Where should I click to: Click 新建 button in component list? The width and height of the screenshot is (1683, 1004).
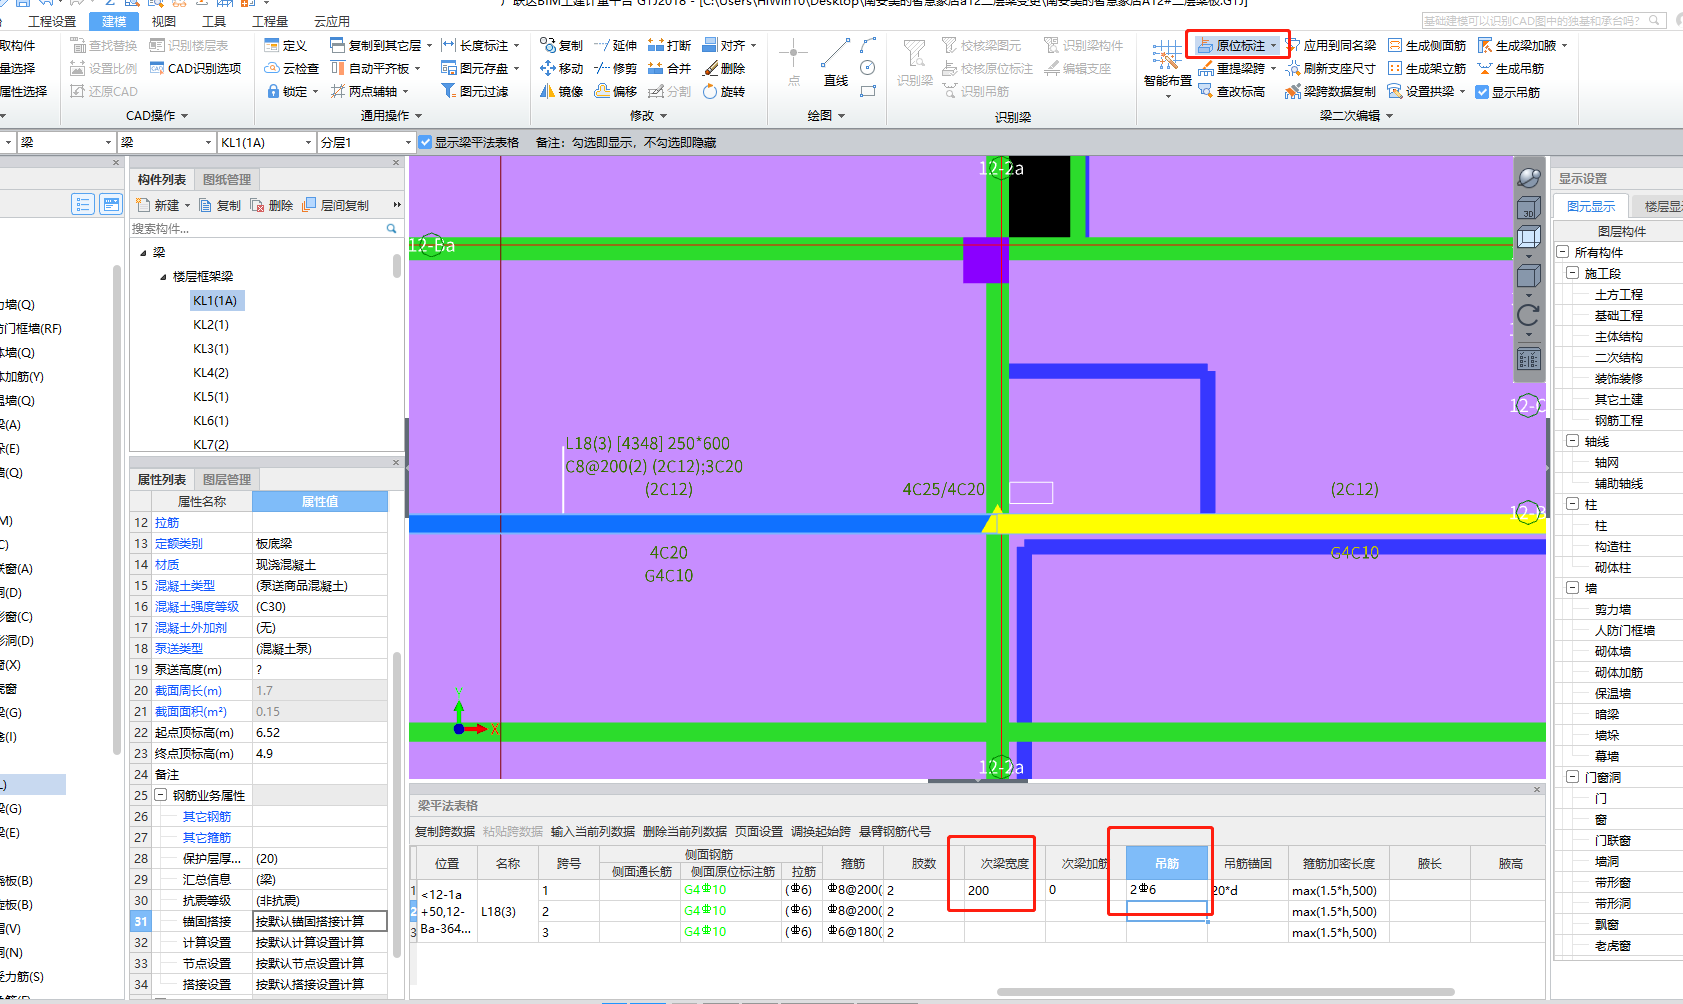coord(161,205)
